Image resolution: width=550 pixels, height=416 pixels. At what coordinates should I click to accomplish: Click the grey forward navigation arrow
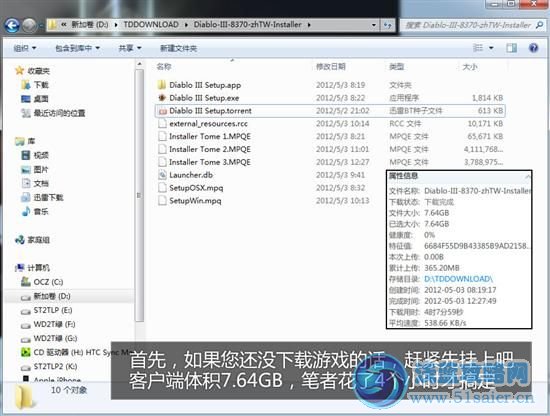pos(29,25)
